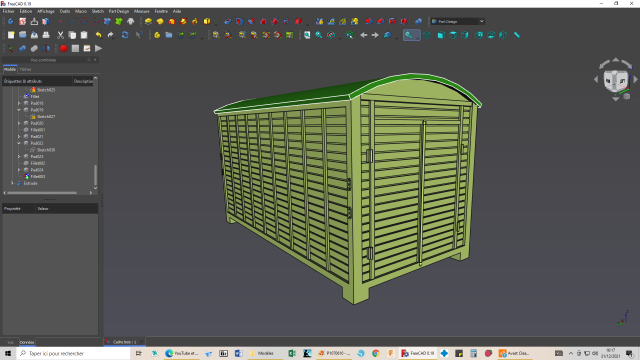The image size is (640, 360).
Task: Open the Part Design workbench dropdown
Action: [458, 21]
